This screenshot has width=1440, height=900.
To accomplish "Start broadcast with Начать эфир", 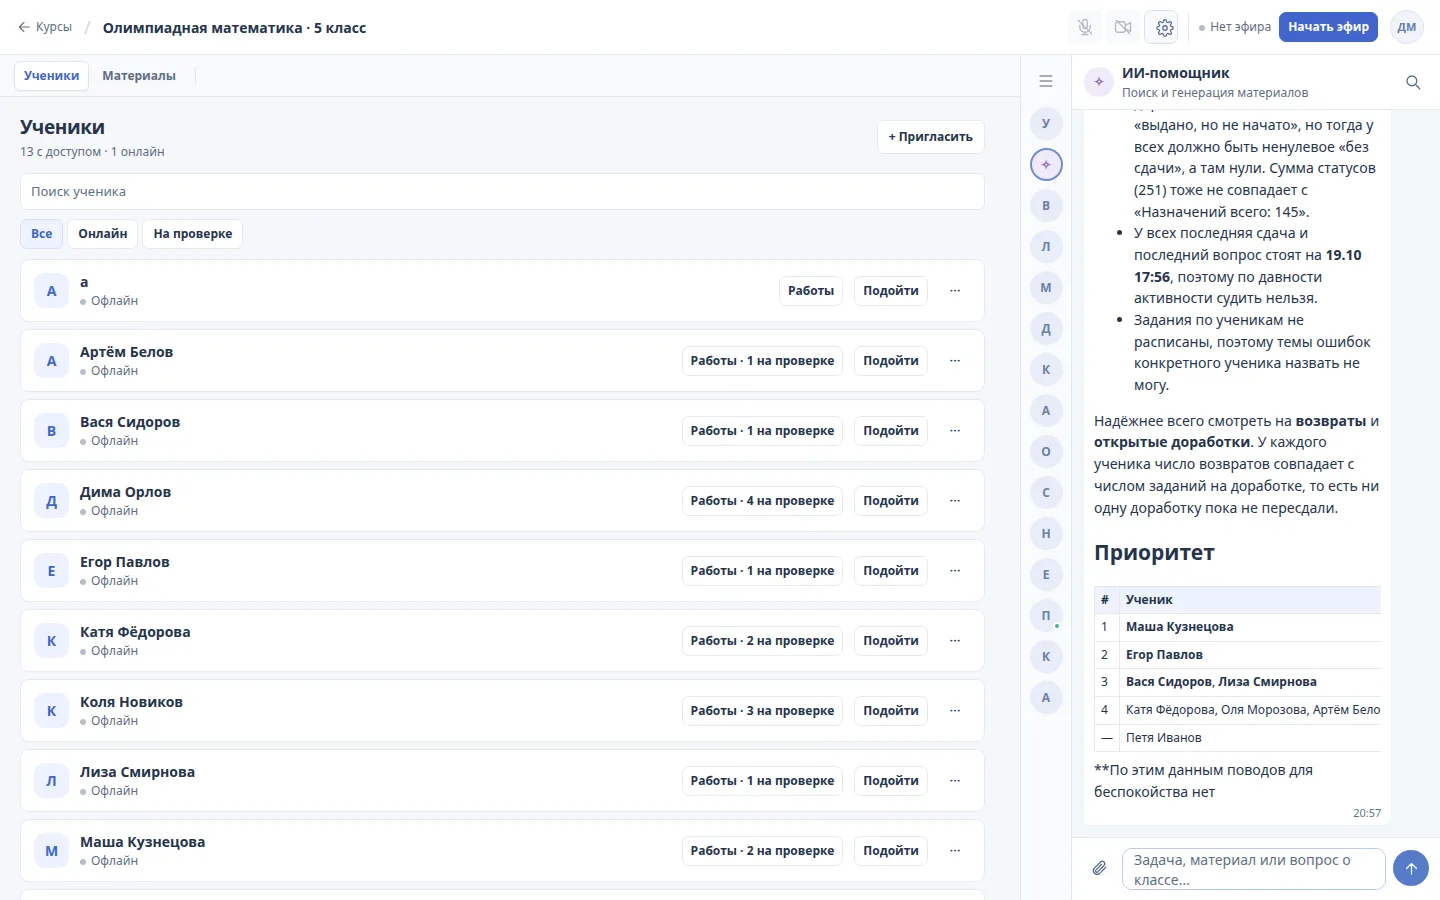I will click(x=1328, y=27).
